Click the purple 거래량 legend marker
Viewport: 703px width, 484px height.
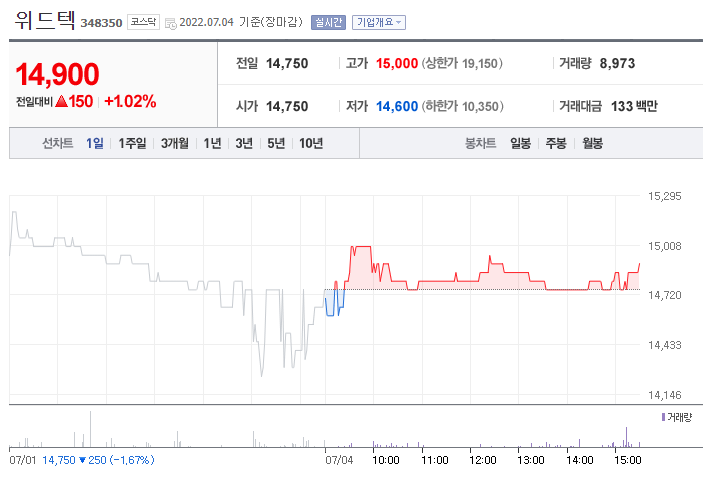point(664,417)
